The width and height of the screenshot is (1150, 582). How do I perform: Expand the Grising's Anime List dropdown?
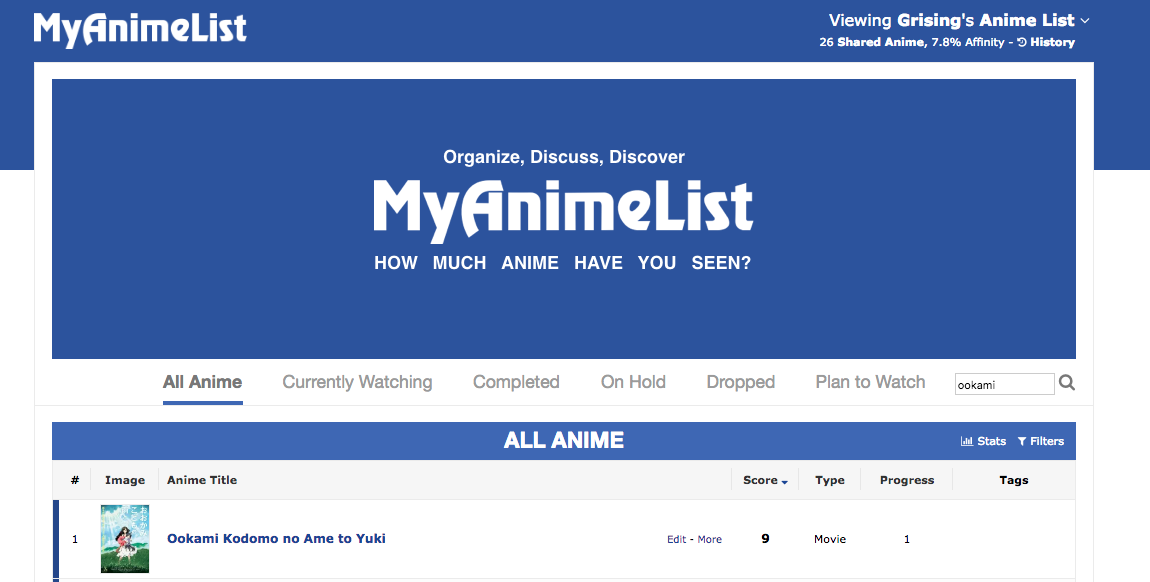pyautogui.click(x=1085, y=20)
